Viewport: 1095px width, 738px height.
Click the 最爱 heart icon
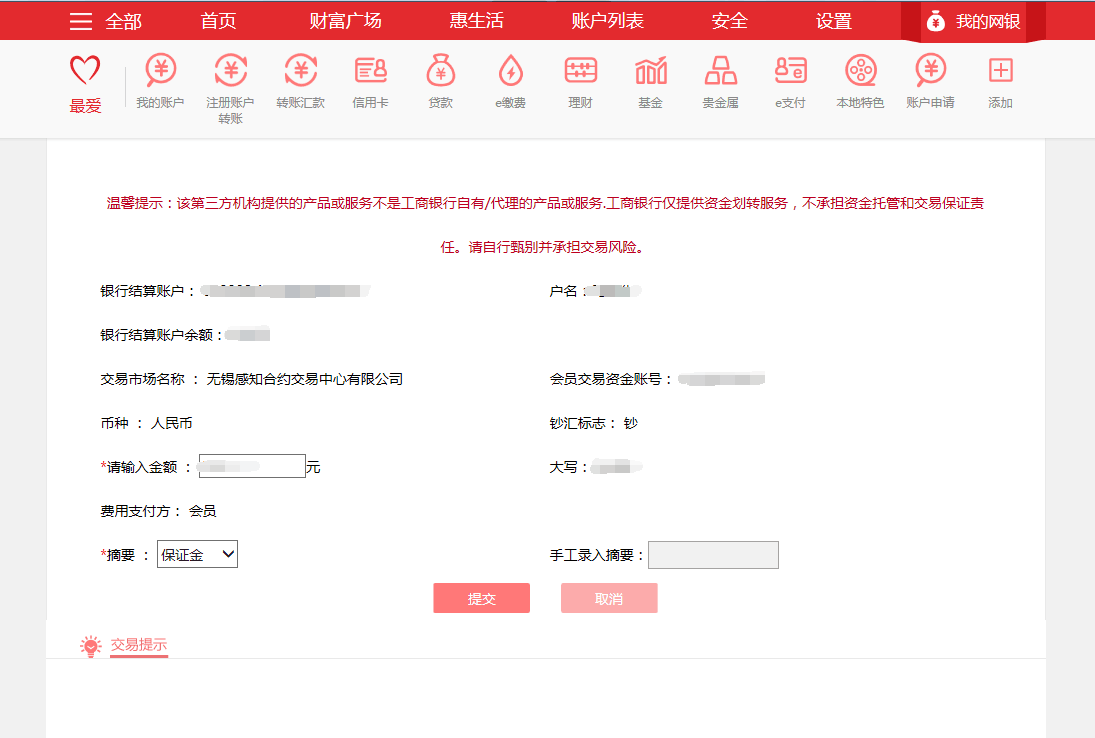click(85, 70)
